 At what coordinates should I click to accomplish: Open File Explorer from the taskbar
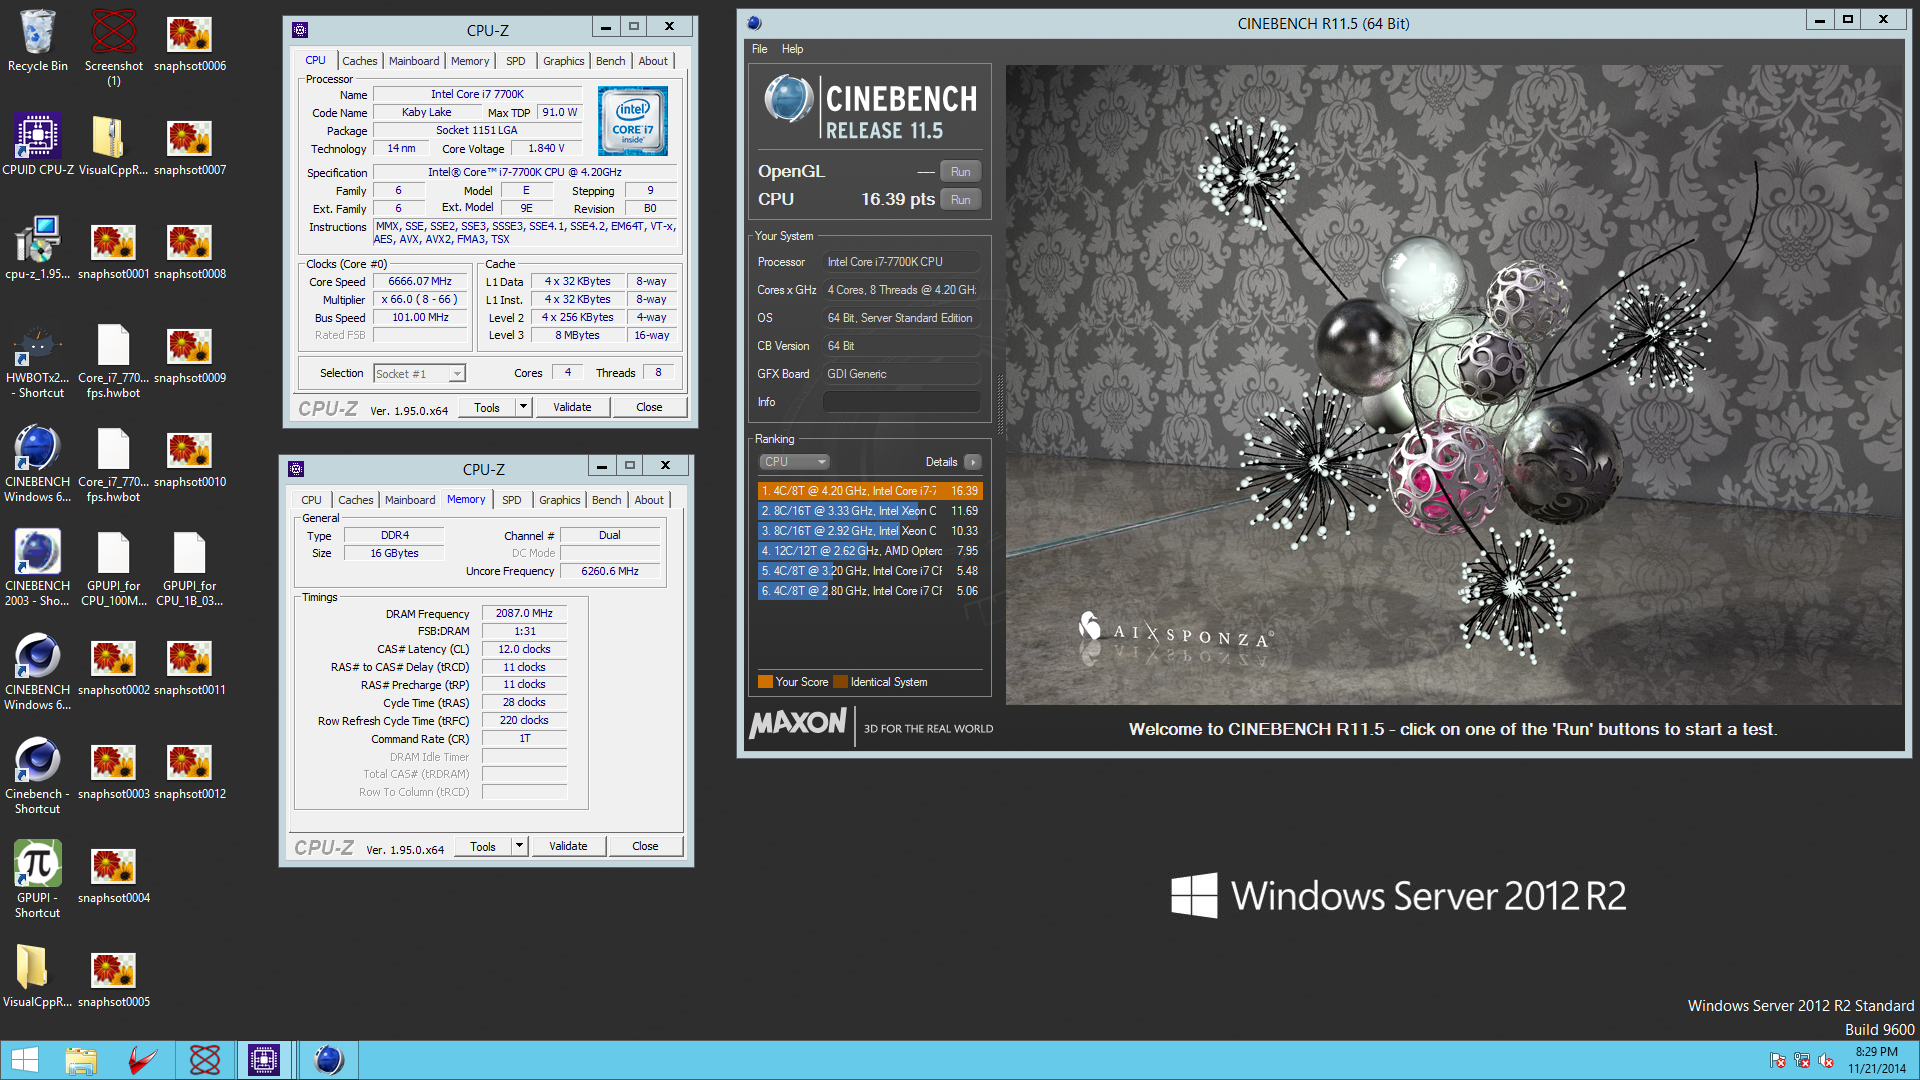click(81, 1060)
